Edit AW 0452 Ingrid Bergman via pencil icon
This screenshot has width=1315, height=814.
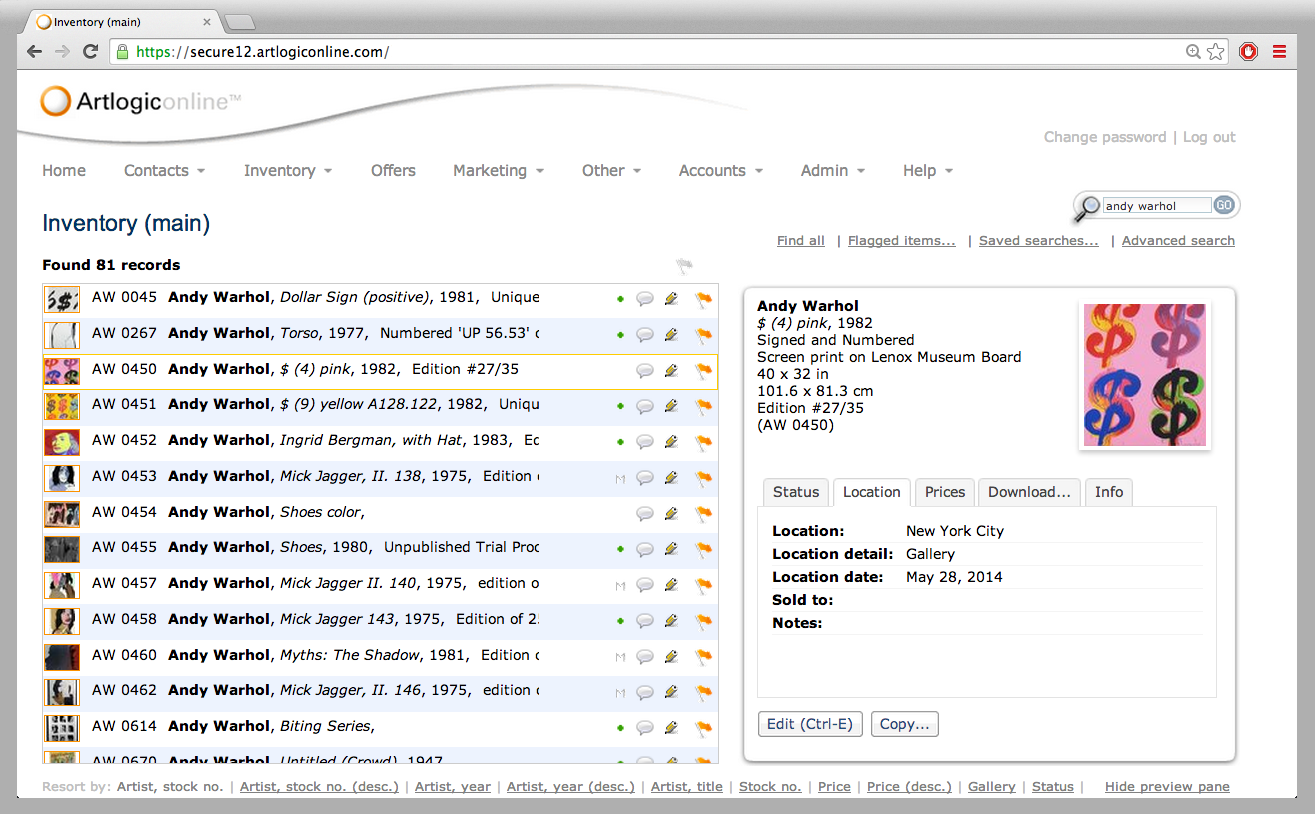coord(672,441)
